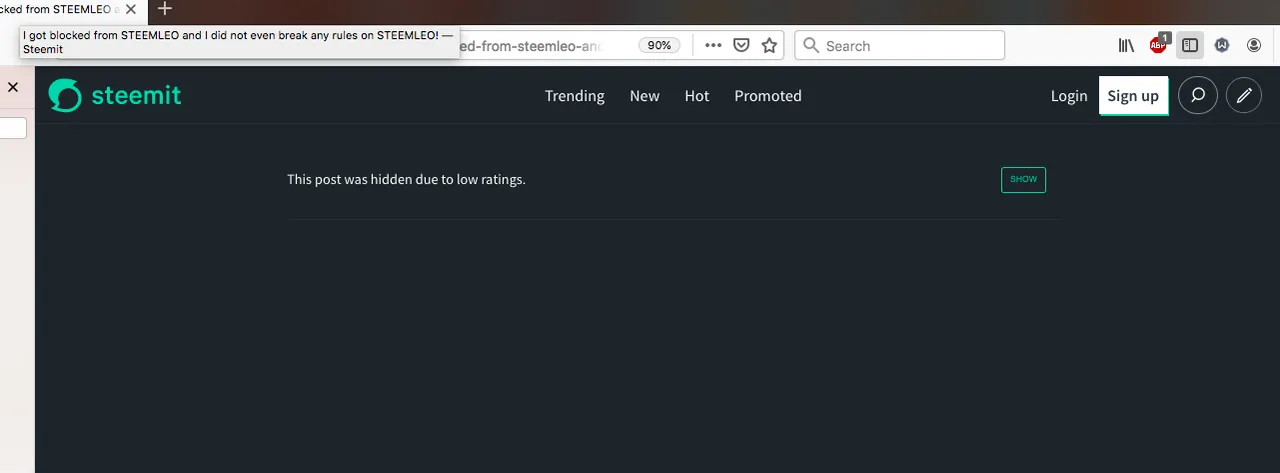1280x473 pixels.
Task: Open the Promoted posts tab
Action: tap(768, 96)
